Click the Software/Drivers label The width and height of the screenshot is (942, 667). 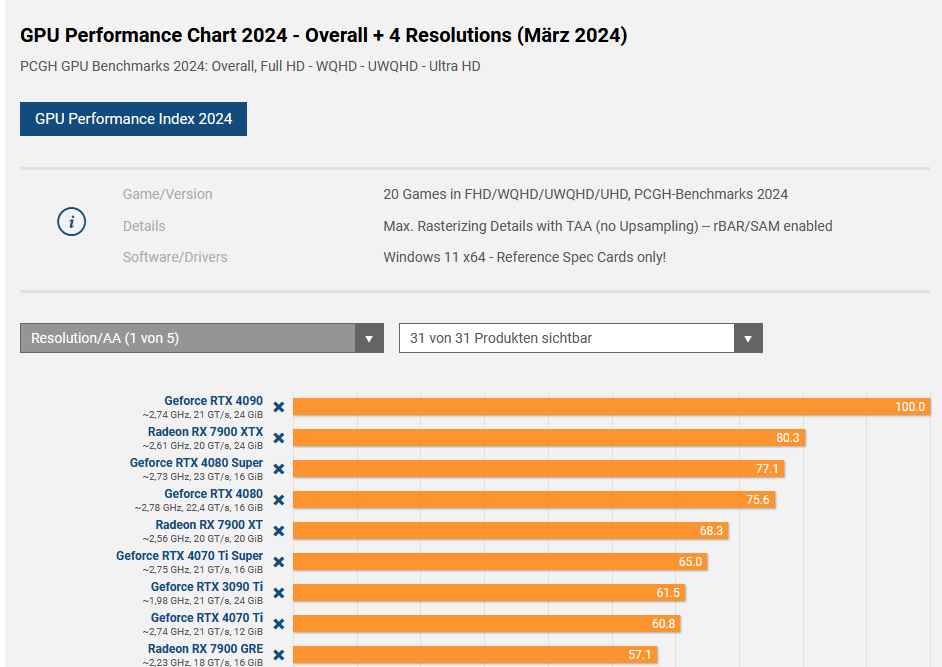175,257
